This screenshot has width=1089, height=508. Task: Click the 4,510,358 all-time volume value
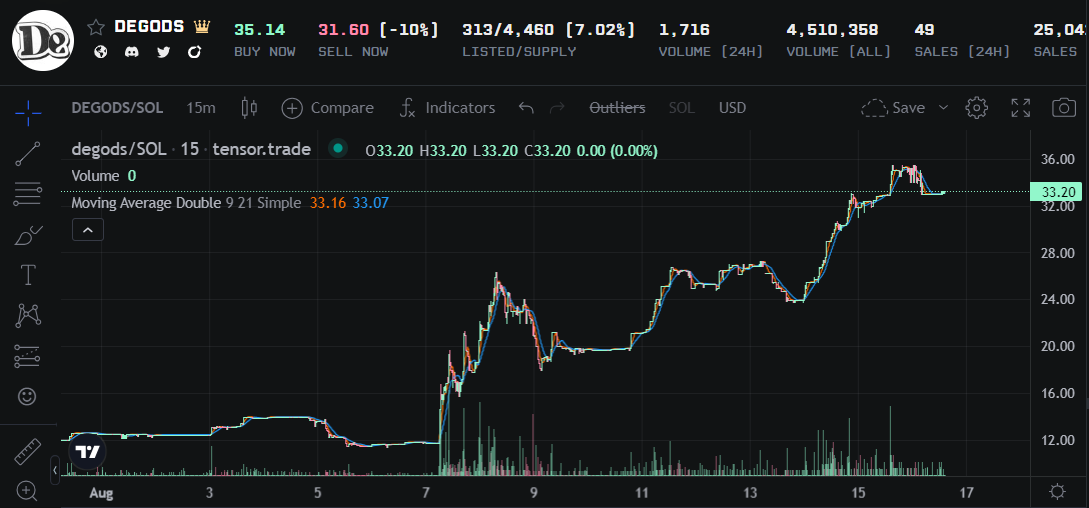[832, 30]
